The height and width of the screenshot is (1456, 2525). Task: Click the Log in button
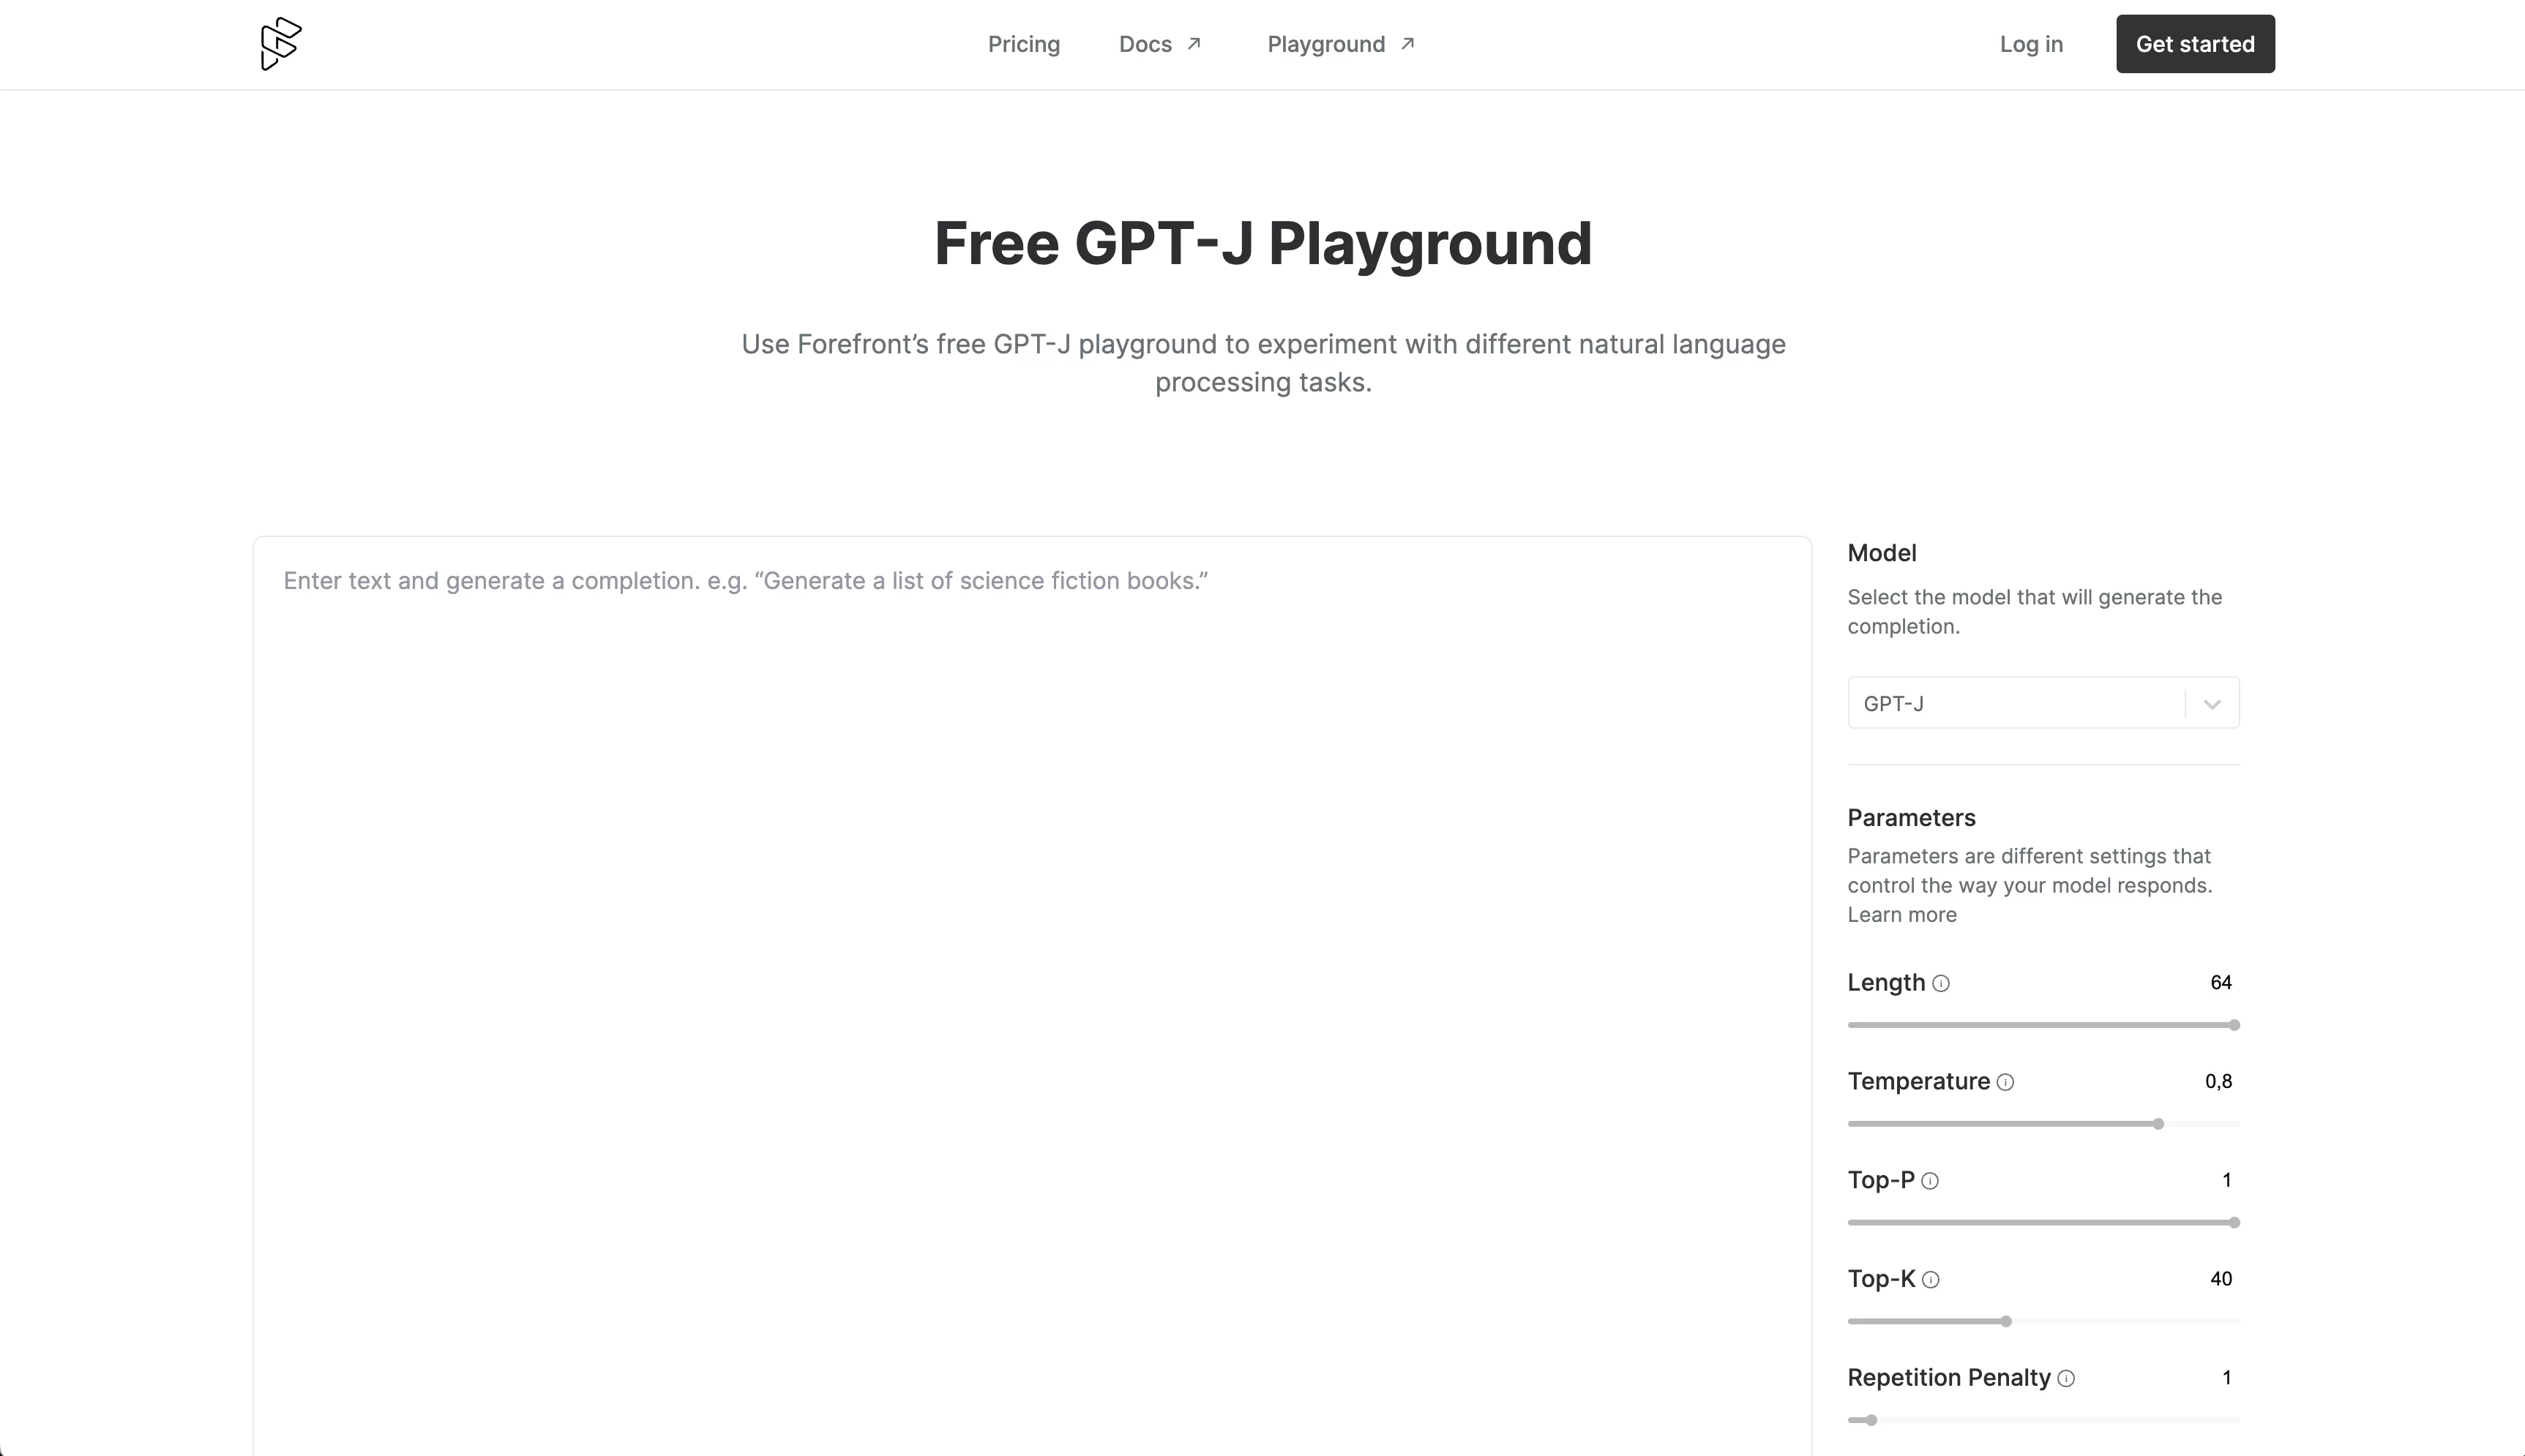(x=2031, y=43)
